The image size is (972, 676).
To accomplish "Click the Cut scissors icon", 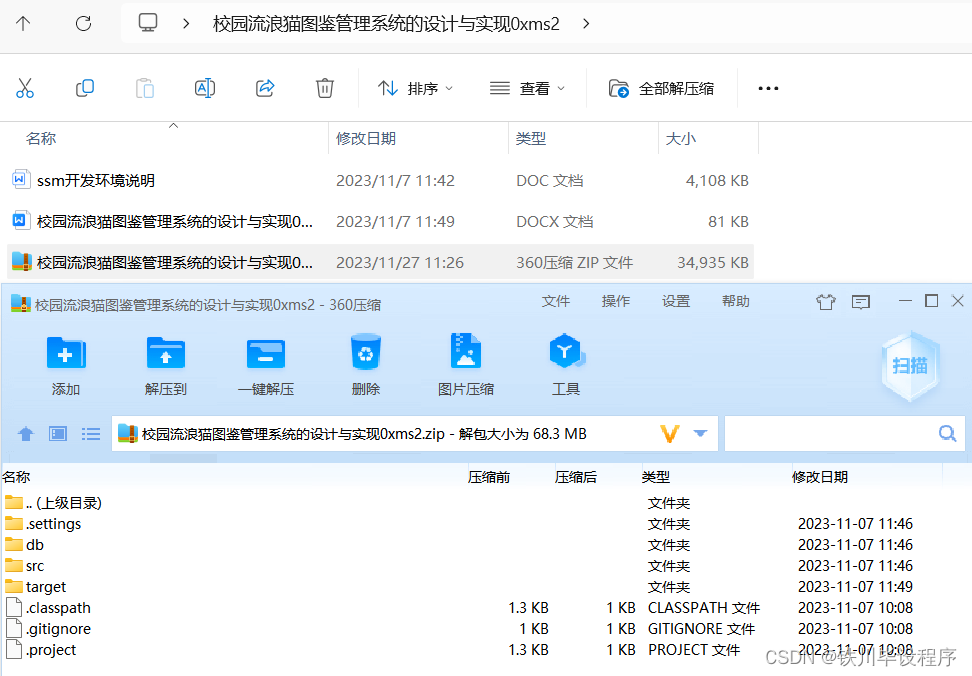I will pos(25,88).
